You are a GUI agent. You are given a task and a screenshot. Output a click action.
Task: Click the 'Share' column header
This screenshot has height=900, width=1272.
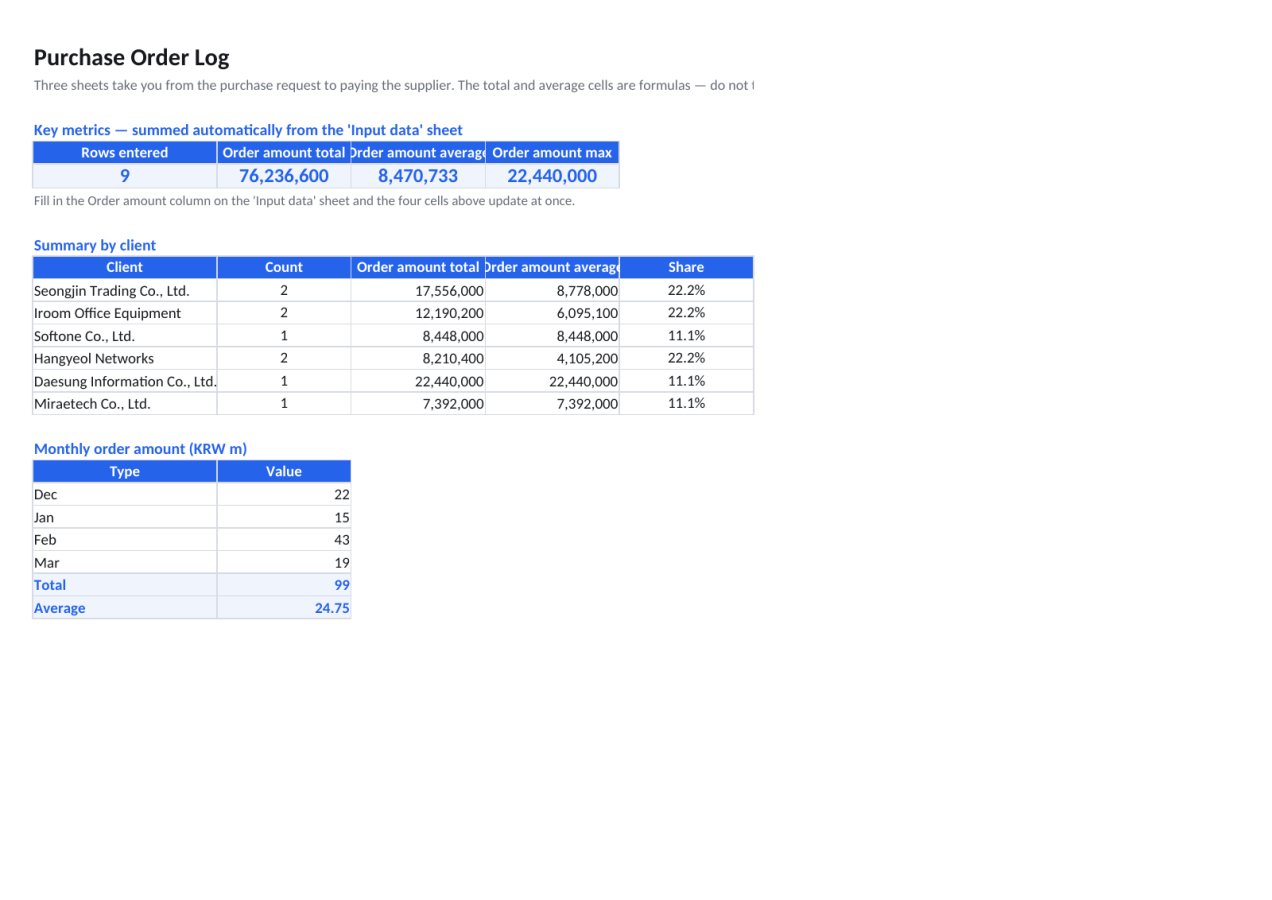pyautogui.click(x=686, y=268)
